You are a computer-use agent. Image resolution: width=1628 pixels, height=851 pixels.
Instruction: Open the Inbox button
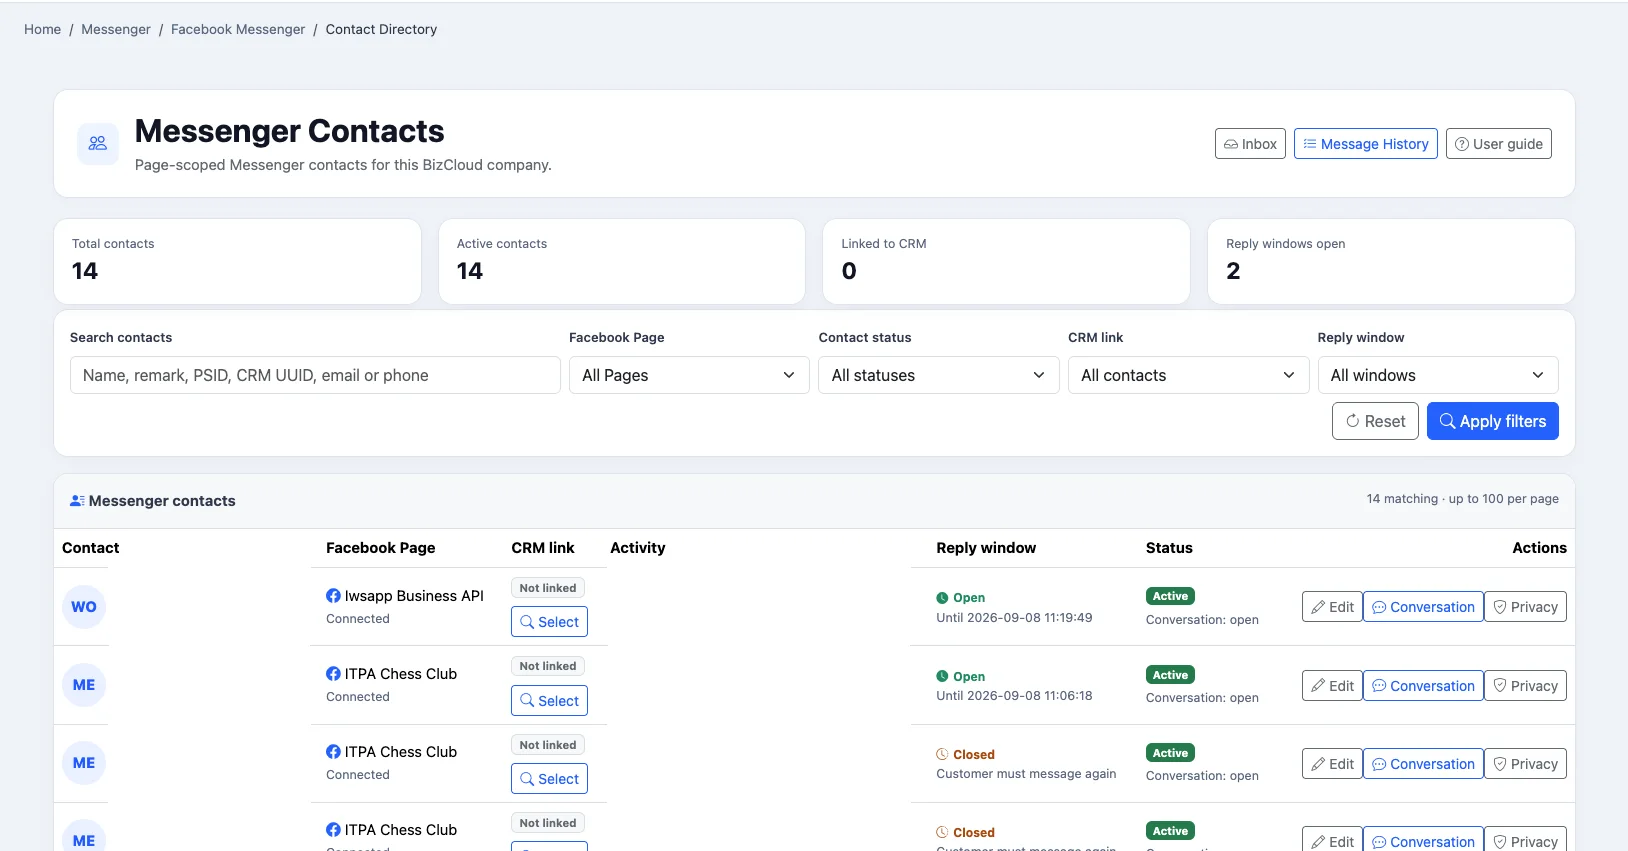pos(1250,144)
